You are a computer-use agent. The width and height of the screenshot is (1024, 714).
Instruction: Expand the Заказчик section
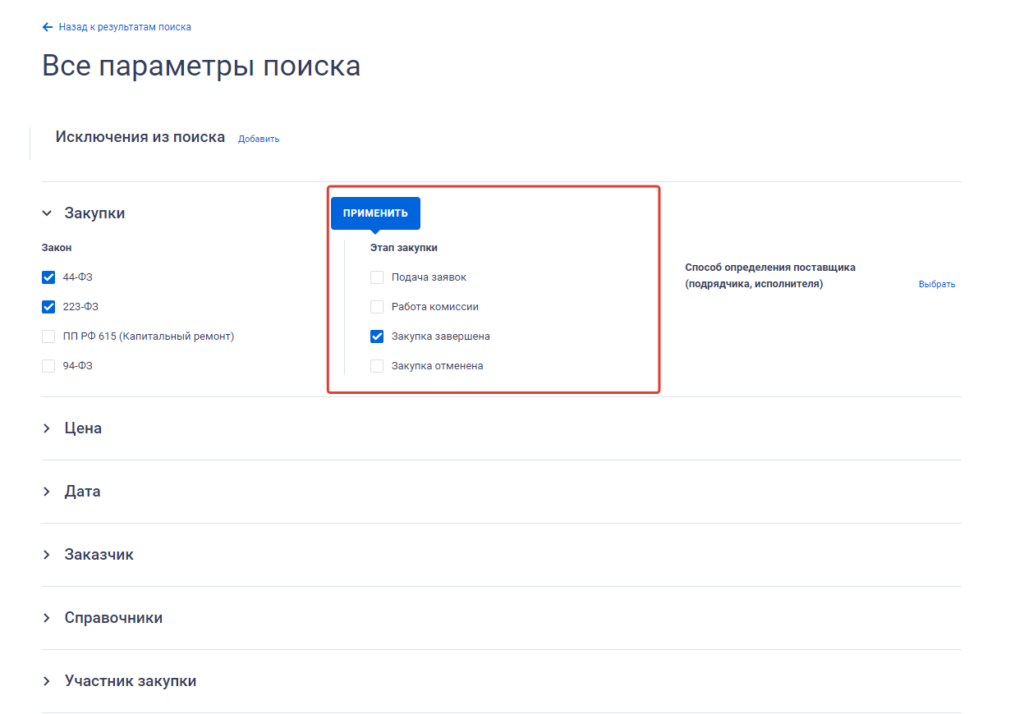[98, 555]
